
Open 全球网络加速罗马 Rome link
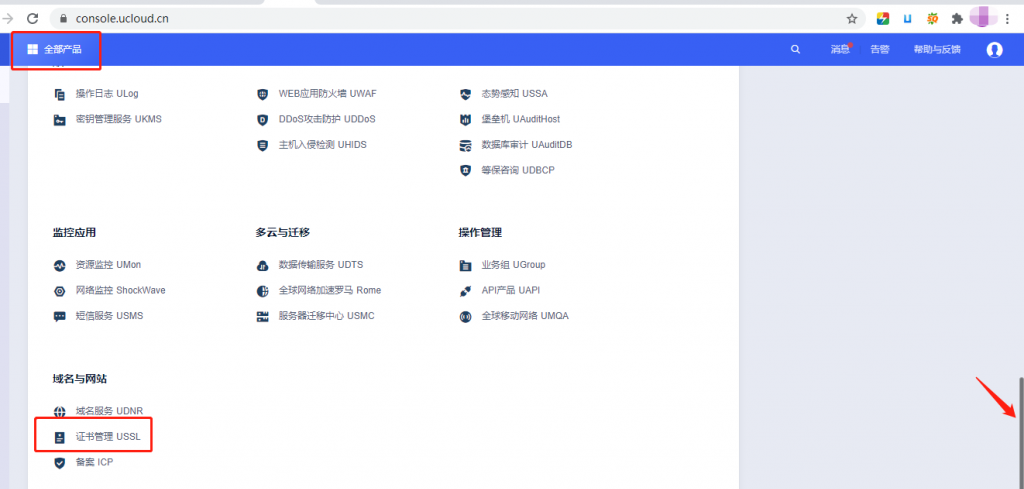coord(330,290)
